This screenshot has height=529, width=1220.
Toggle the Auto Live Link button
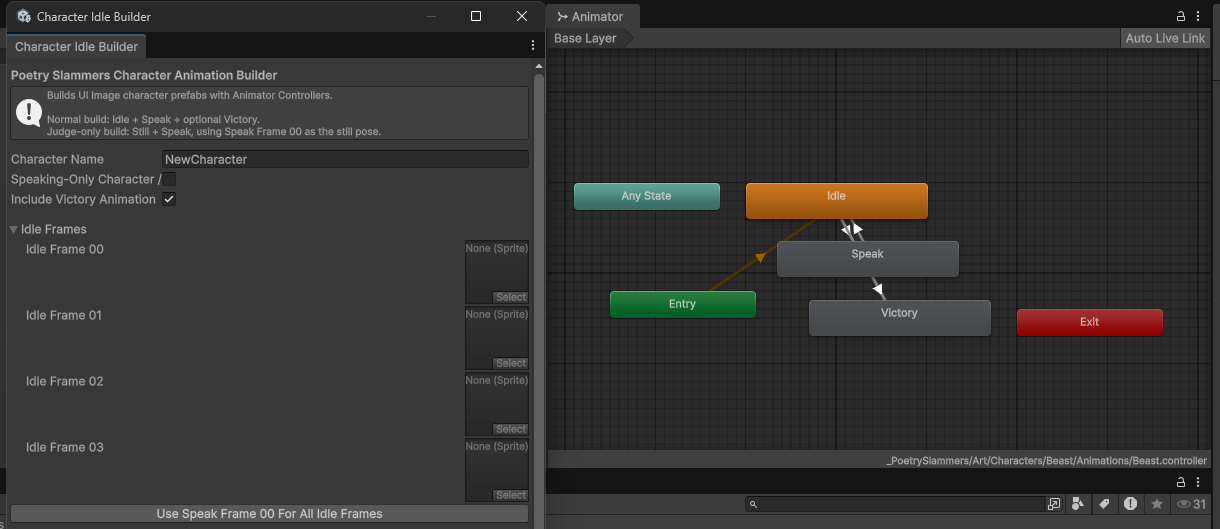[x=1165, y=38]
